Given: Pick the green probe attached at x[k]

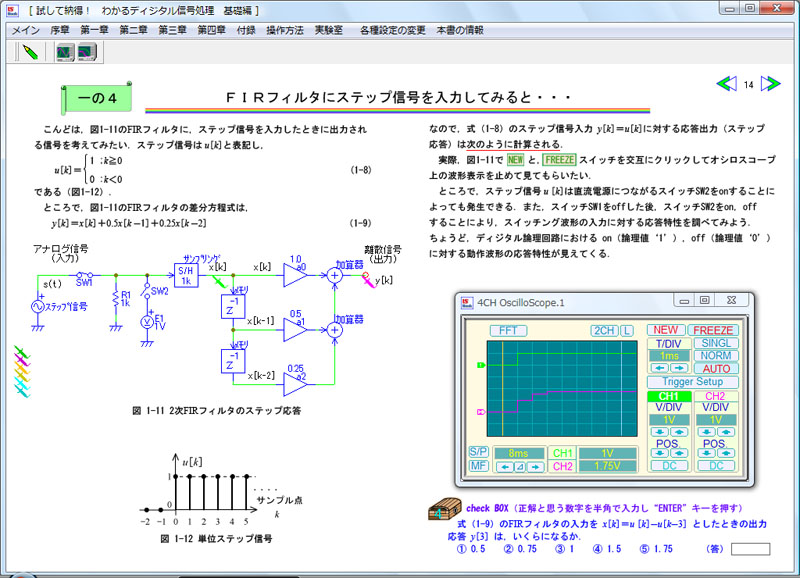Looking at the screenshot, I should [219, 281].
